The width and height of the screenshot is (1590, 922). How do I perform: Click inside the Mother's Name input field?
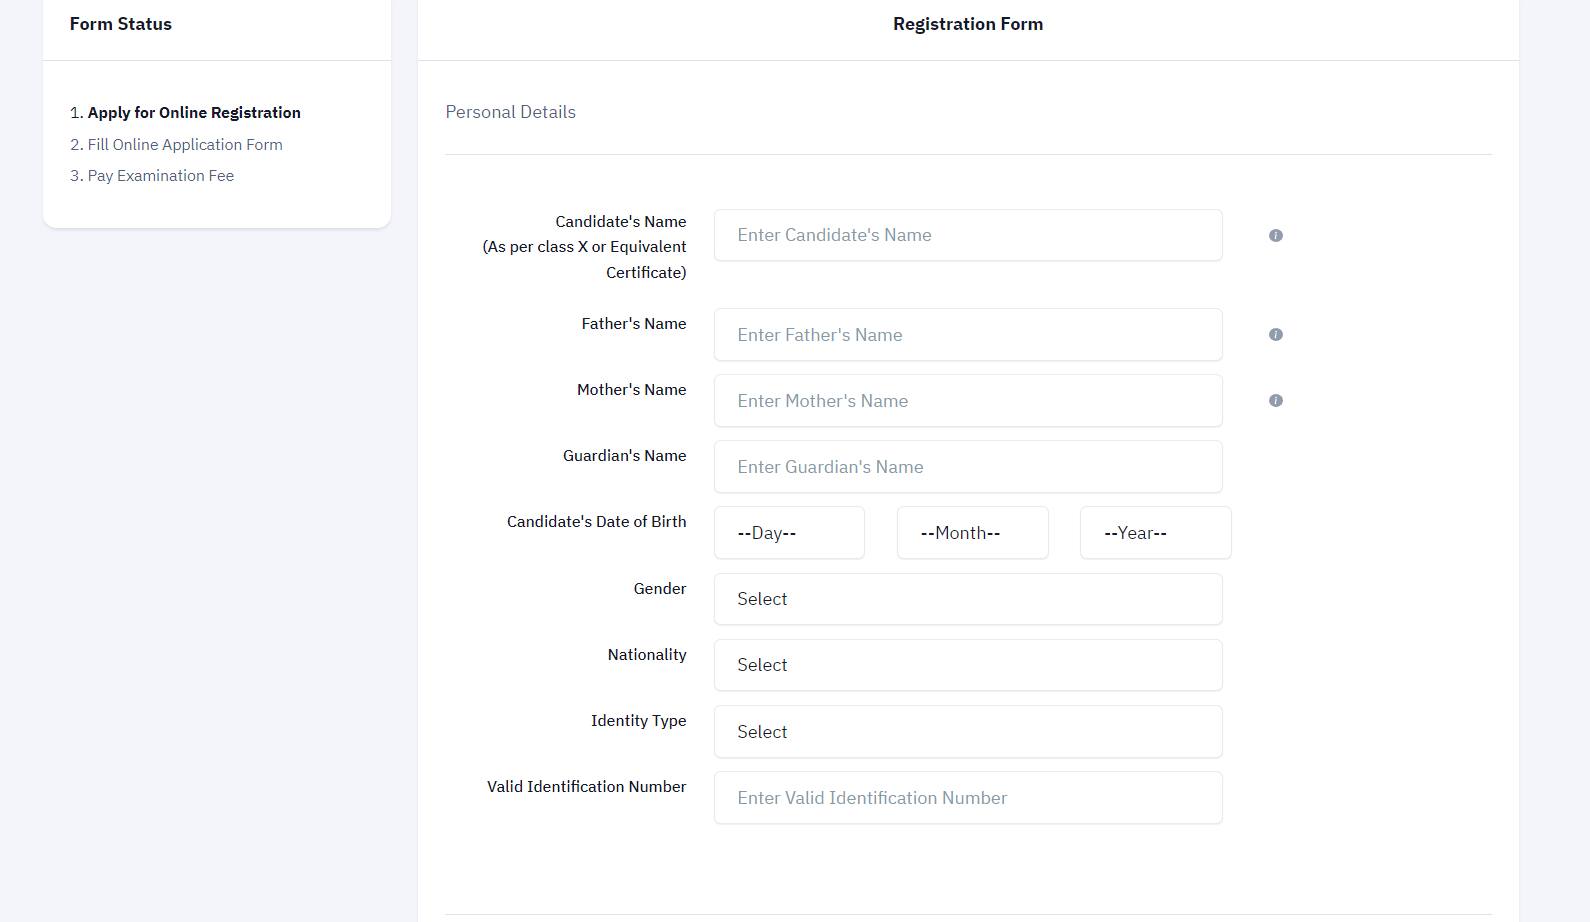click(967, 400)
